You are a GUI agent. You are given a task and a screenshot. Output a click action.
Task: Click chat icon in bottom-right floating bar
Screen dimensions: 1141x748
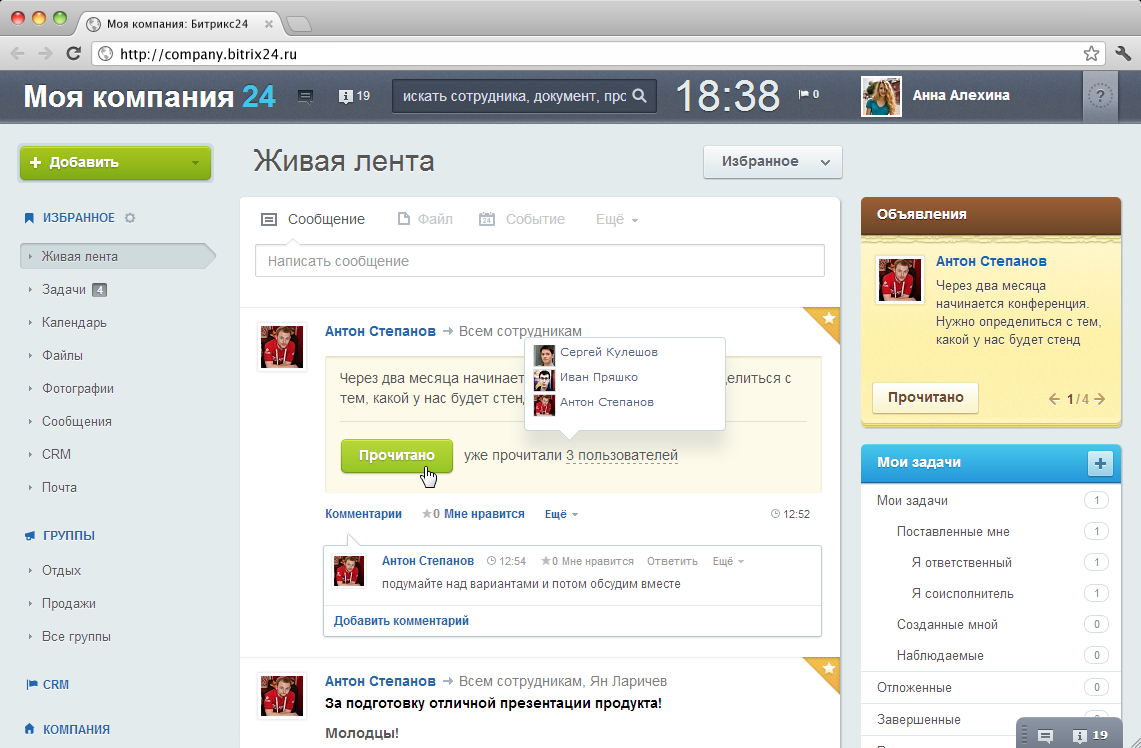click(1045, 736)
